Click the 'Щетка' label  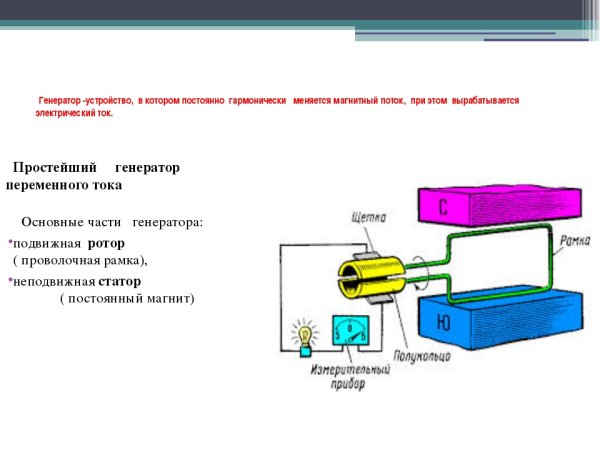(x=370, y=216)
